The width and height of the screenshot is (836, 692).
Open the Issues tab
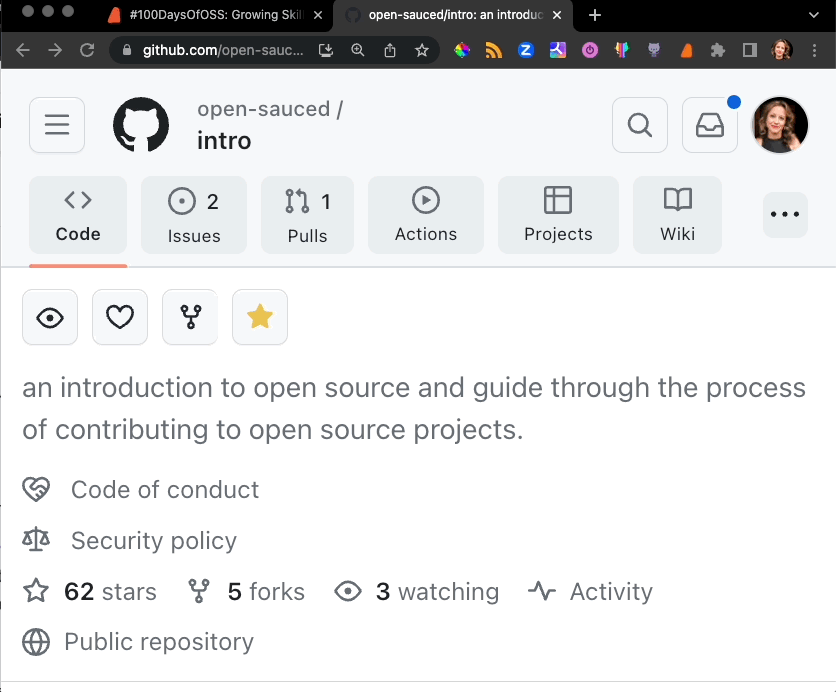[194, 215]
